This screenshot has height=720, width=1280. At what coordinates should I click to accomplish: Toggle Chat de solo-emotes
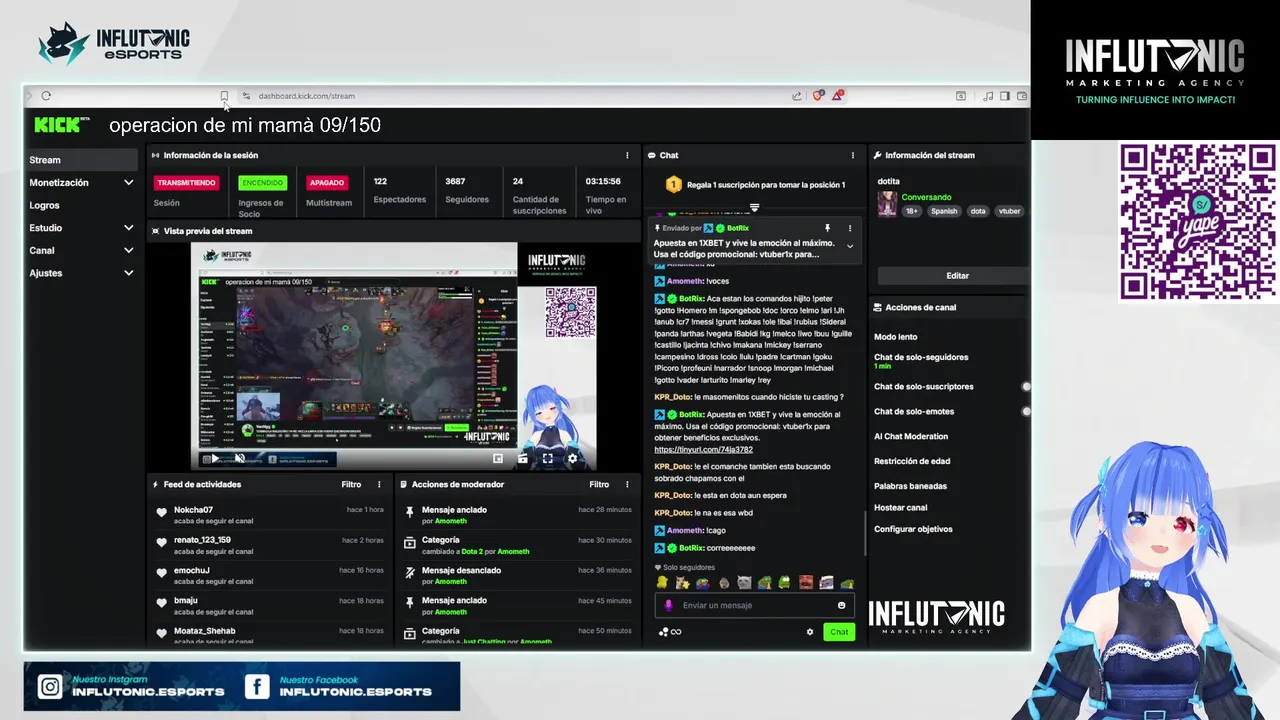1025,411
